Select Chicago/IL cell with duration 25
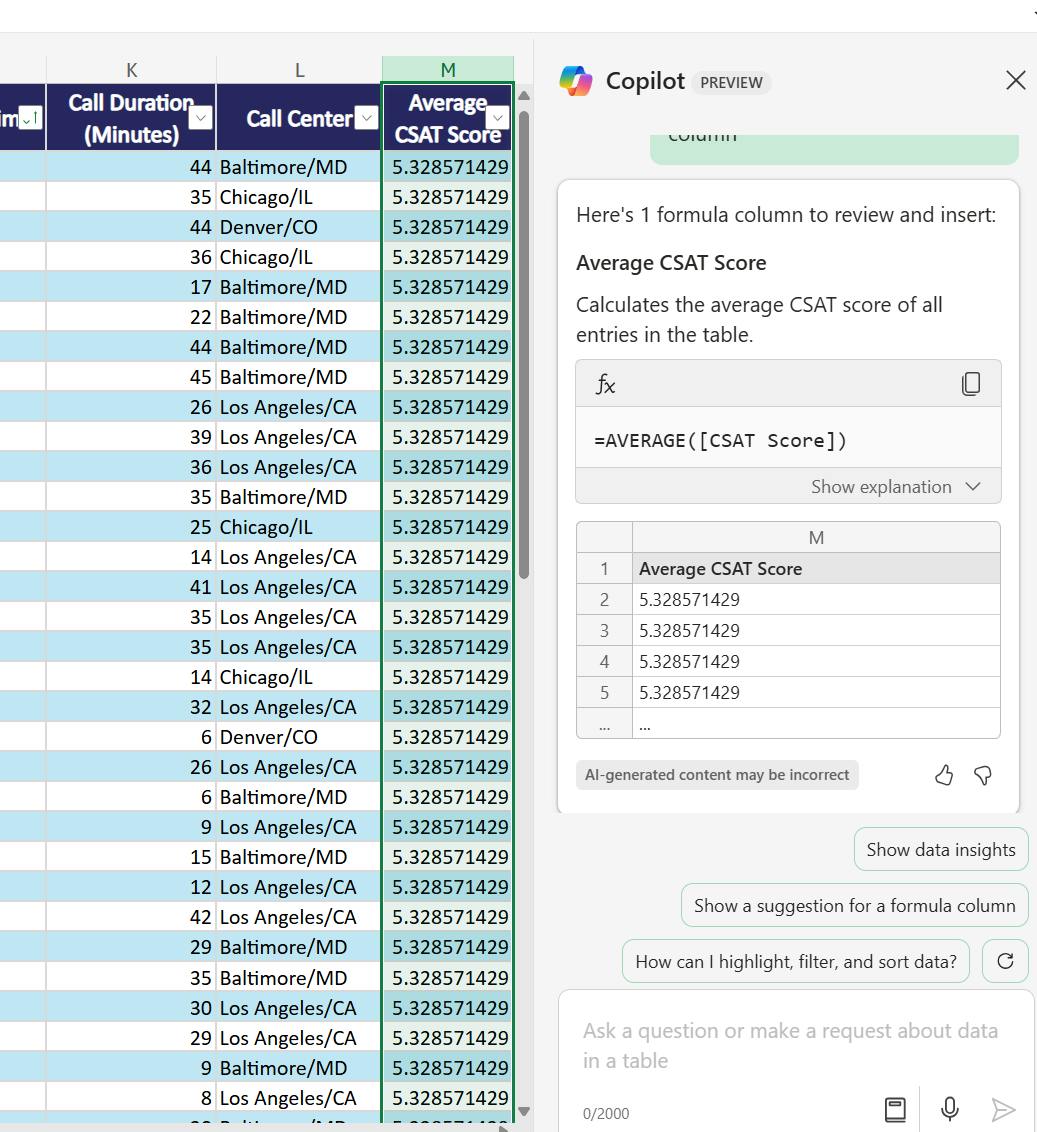 click(x=299, y=527)
